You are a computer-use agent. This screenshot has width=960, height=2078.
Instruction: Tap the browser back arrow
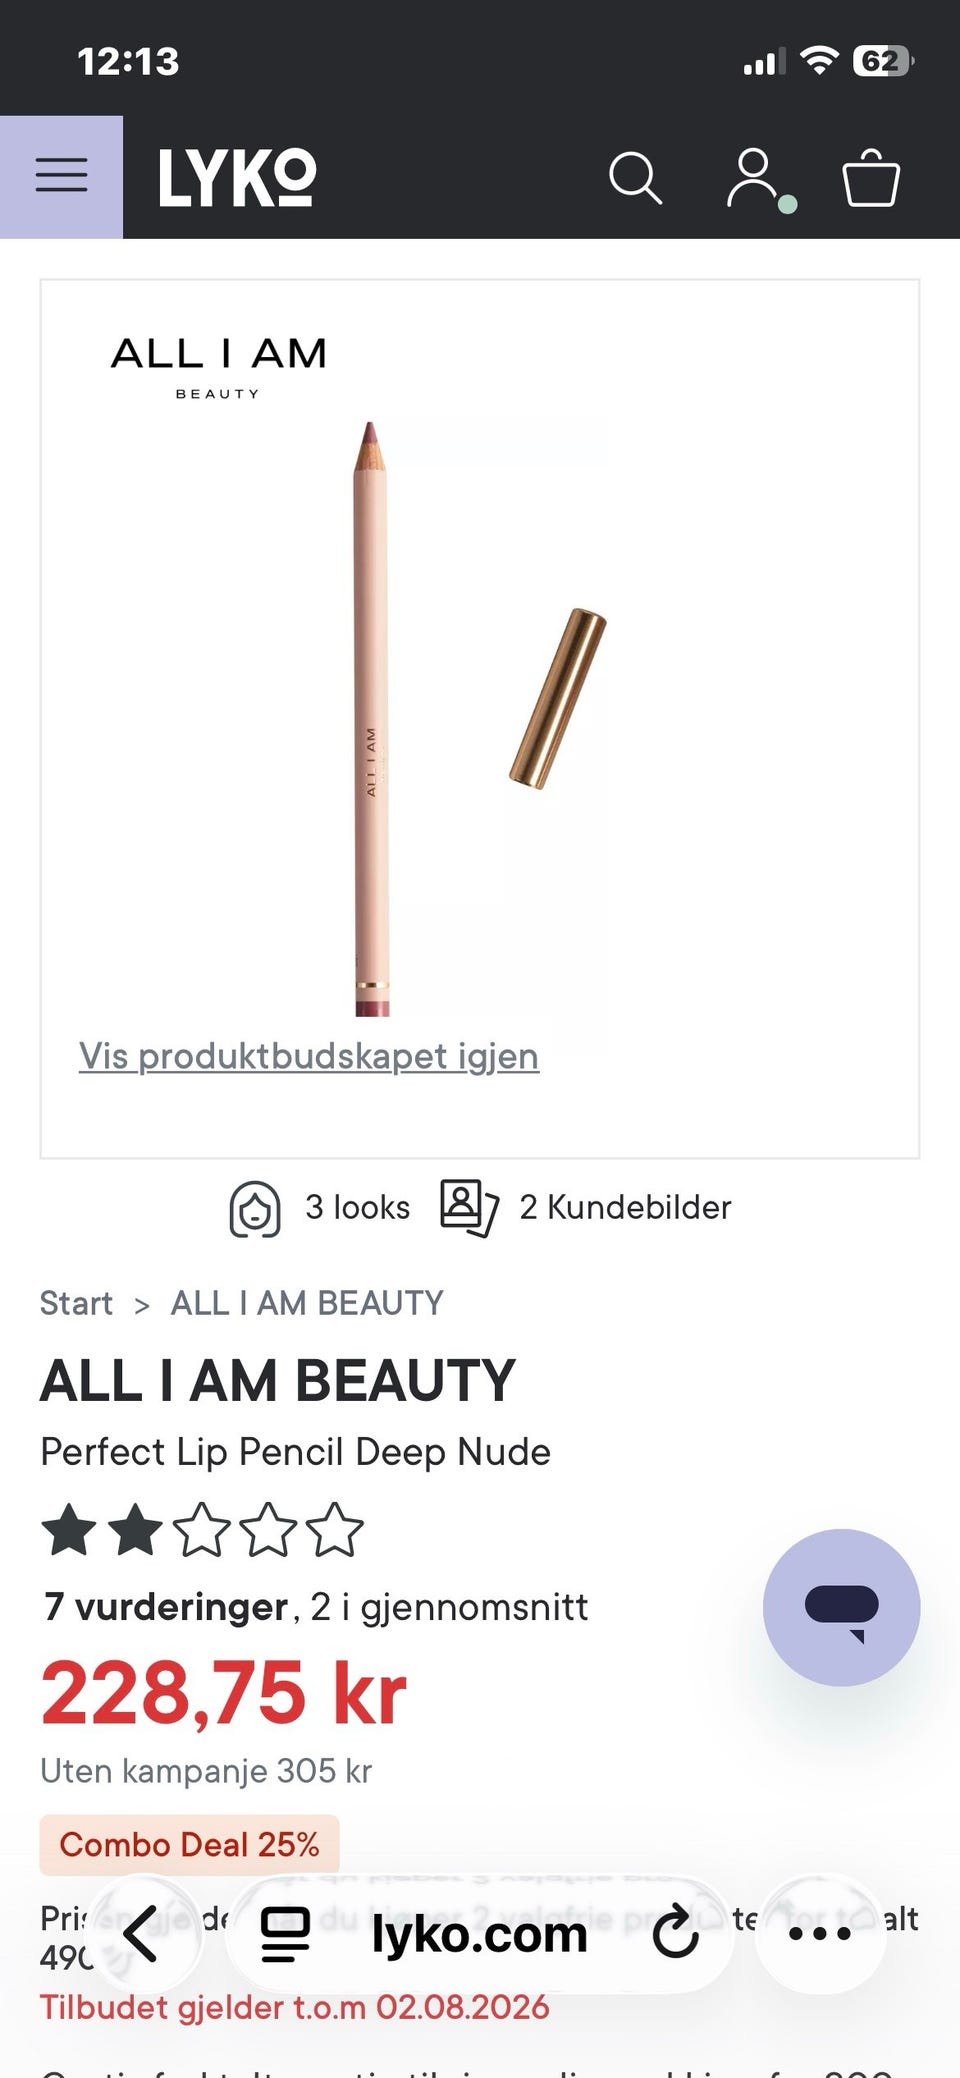[x=140, y=1933]
